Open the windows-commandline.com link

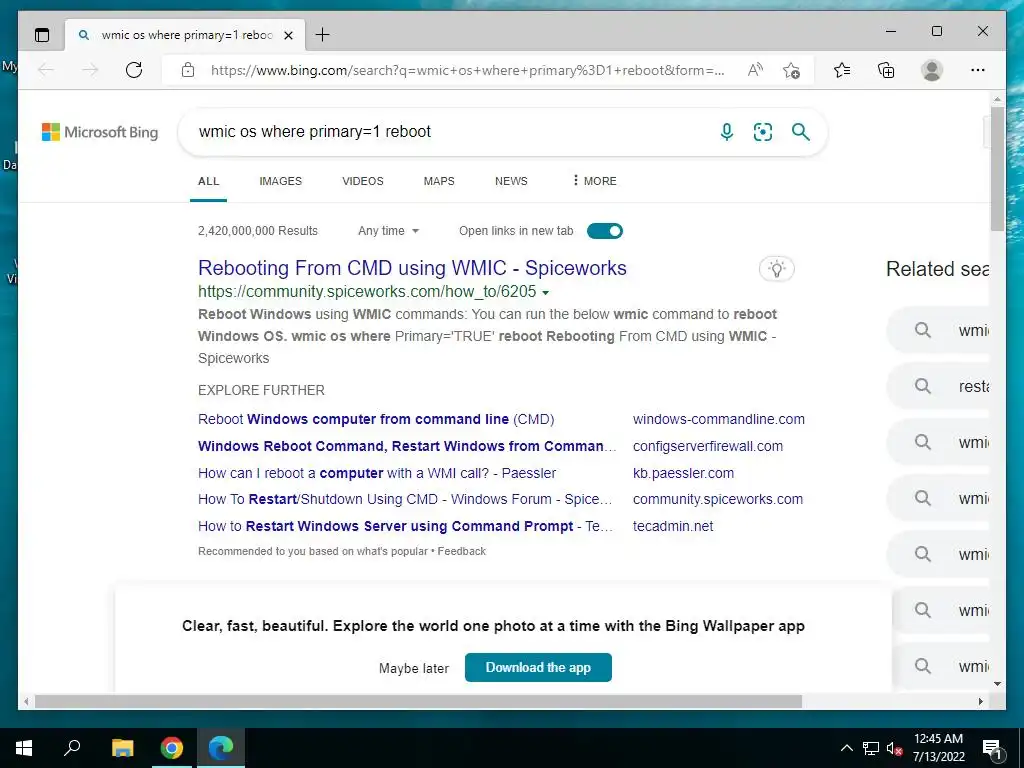point(718,419)
